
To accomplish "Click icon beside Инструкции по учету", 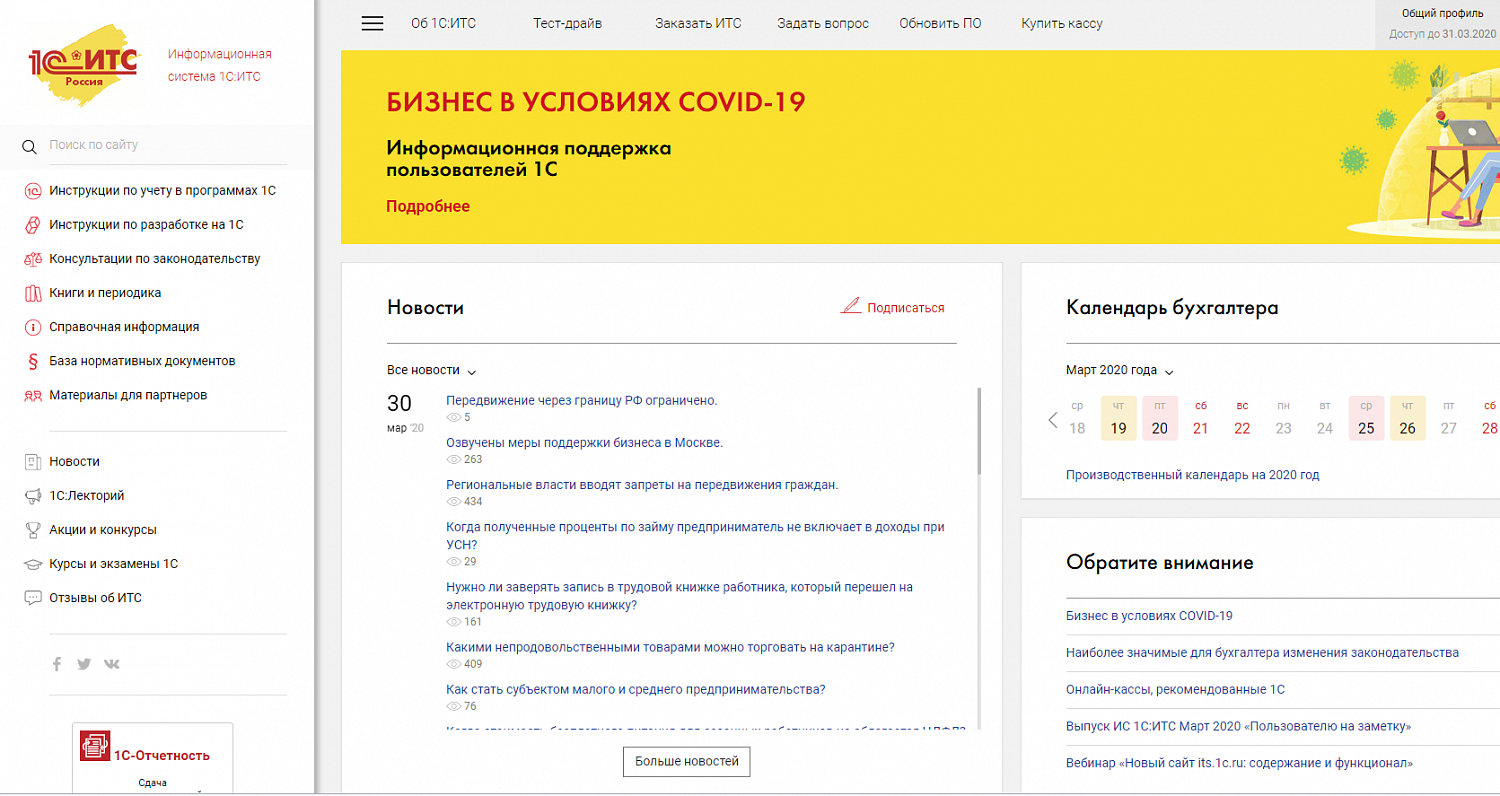I will [x=31, y=190].
